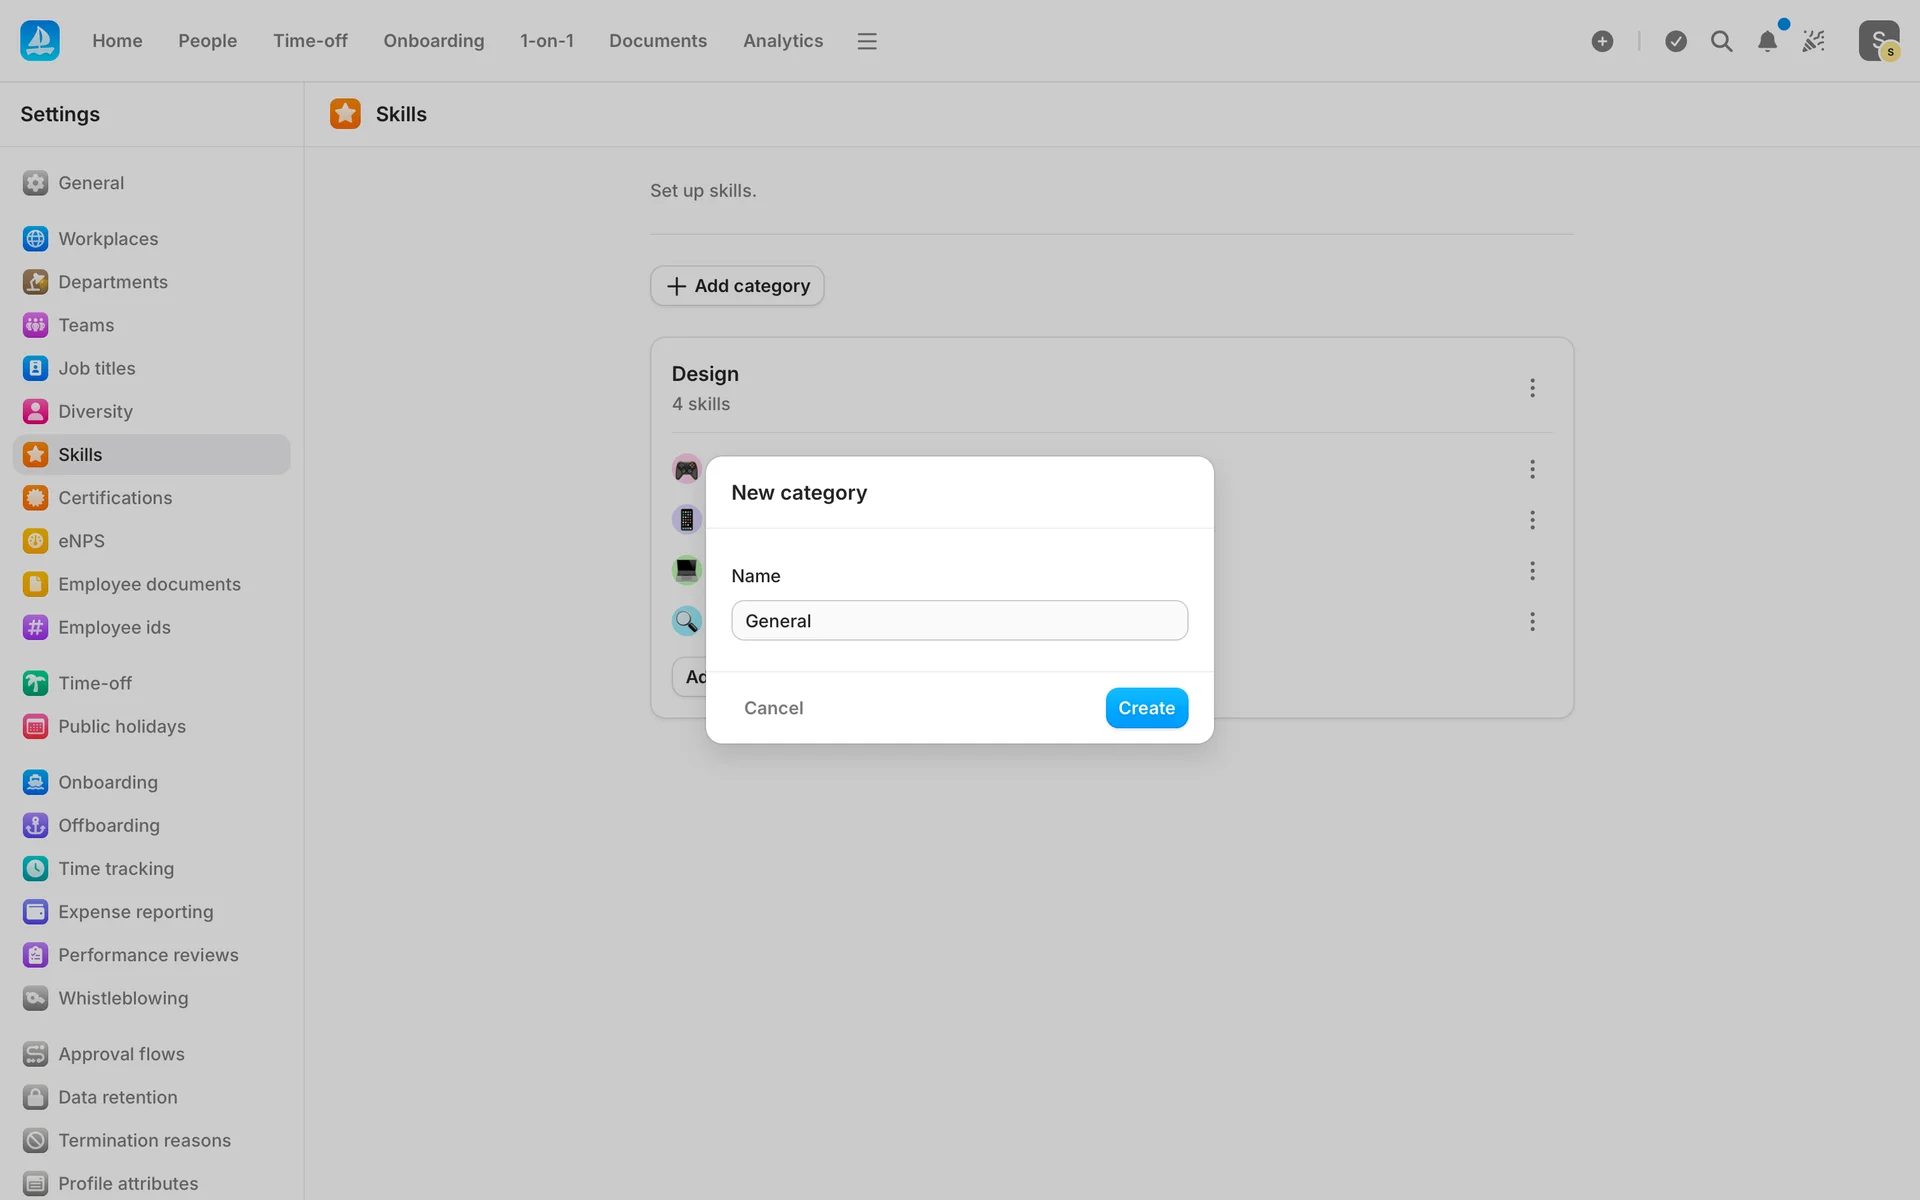The image size is (1920, 1200).
Task: Click the Add category button
Action: point(737,286)
